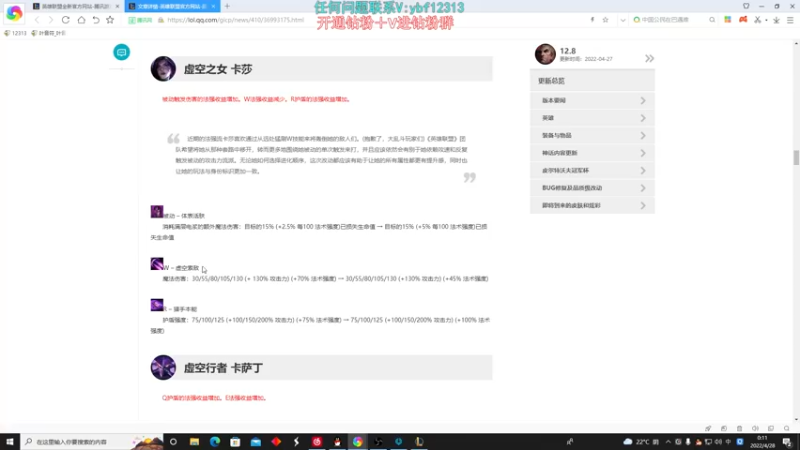Expand the 皮尔特沃夫冠军杯 sidebar entry
Image resolution: width=800 pixels, height=450 pixels.
click(592, 170)
